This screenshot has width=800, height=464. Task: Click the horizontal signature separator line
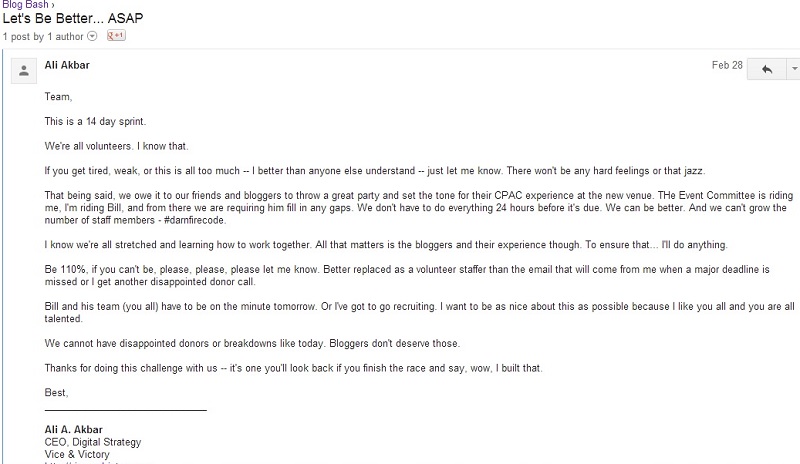[x=126, y=410]
